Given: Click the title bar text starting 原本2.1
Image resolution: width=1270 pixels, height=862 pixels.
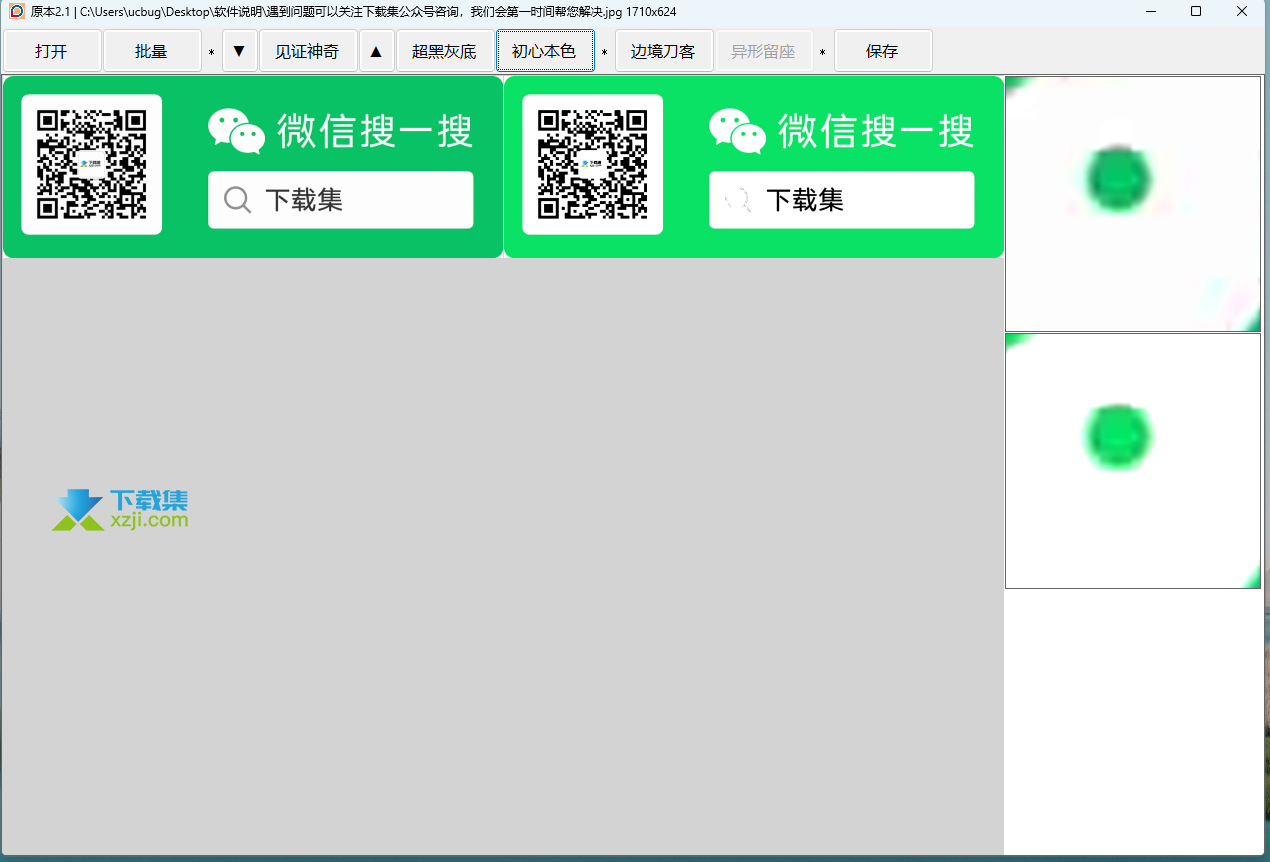Looking at the screenshot, I should point(354,11).
